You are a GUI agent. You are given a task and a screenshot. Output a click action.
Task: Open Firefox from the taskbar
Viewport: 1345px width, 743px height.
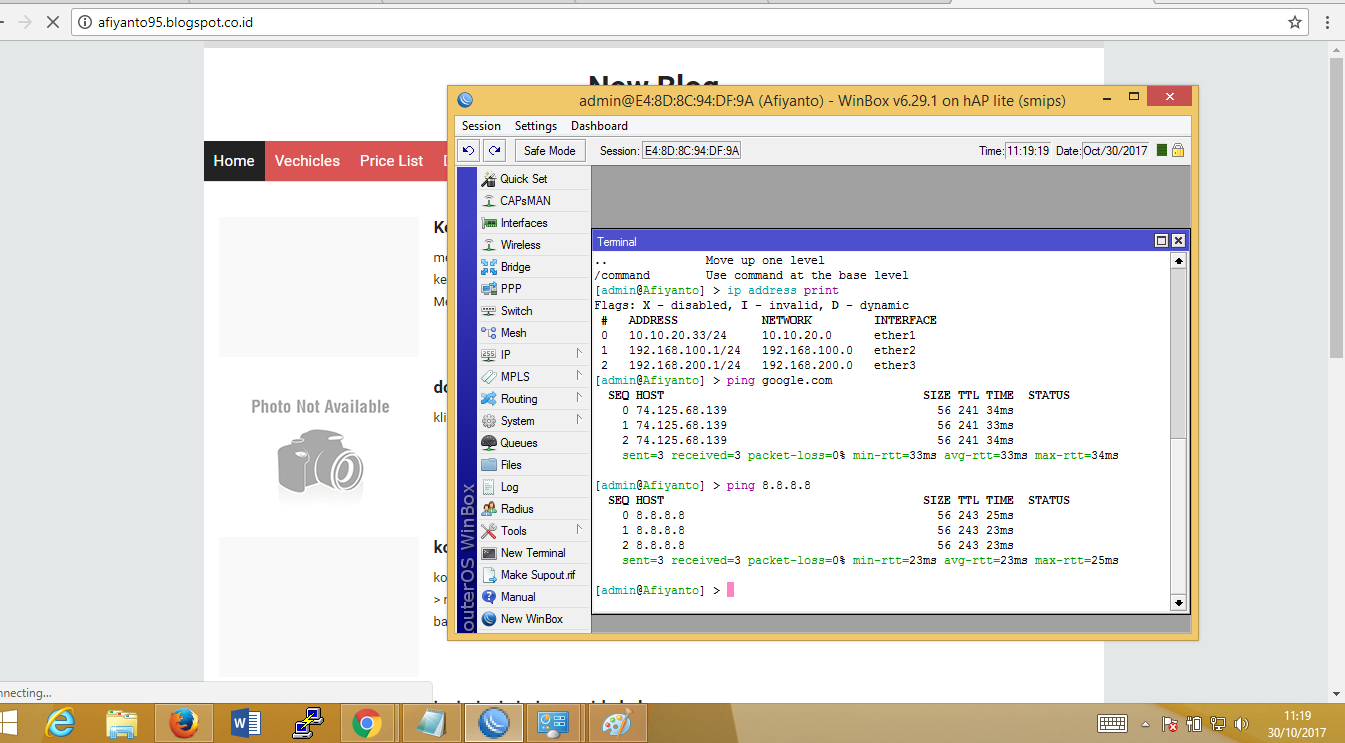click(183, 722)
